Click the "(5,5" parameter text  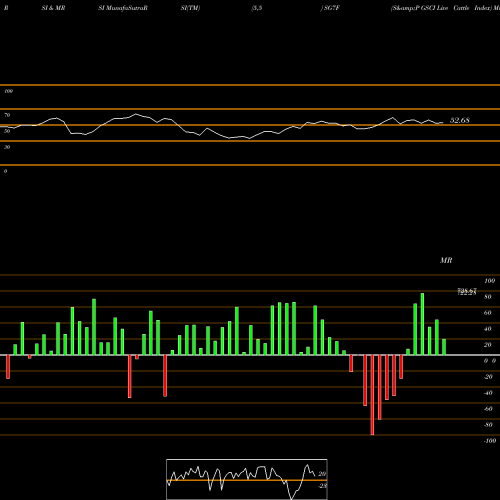point(257,8)
